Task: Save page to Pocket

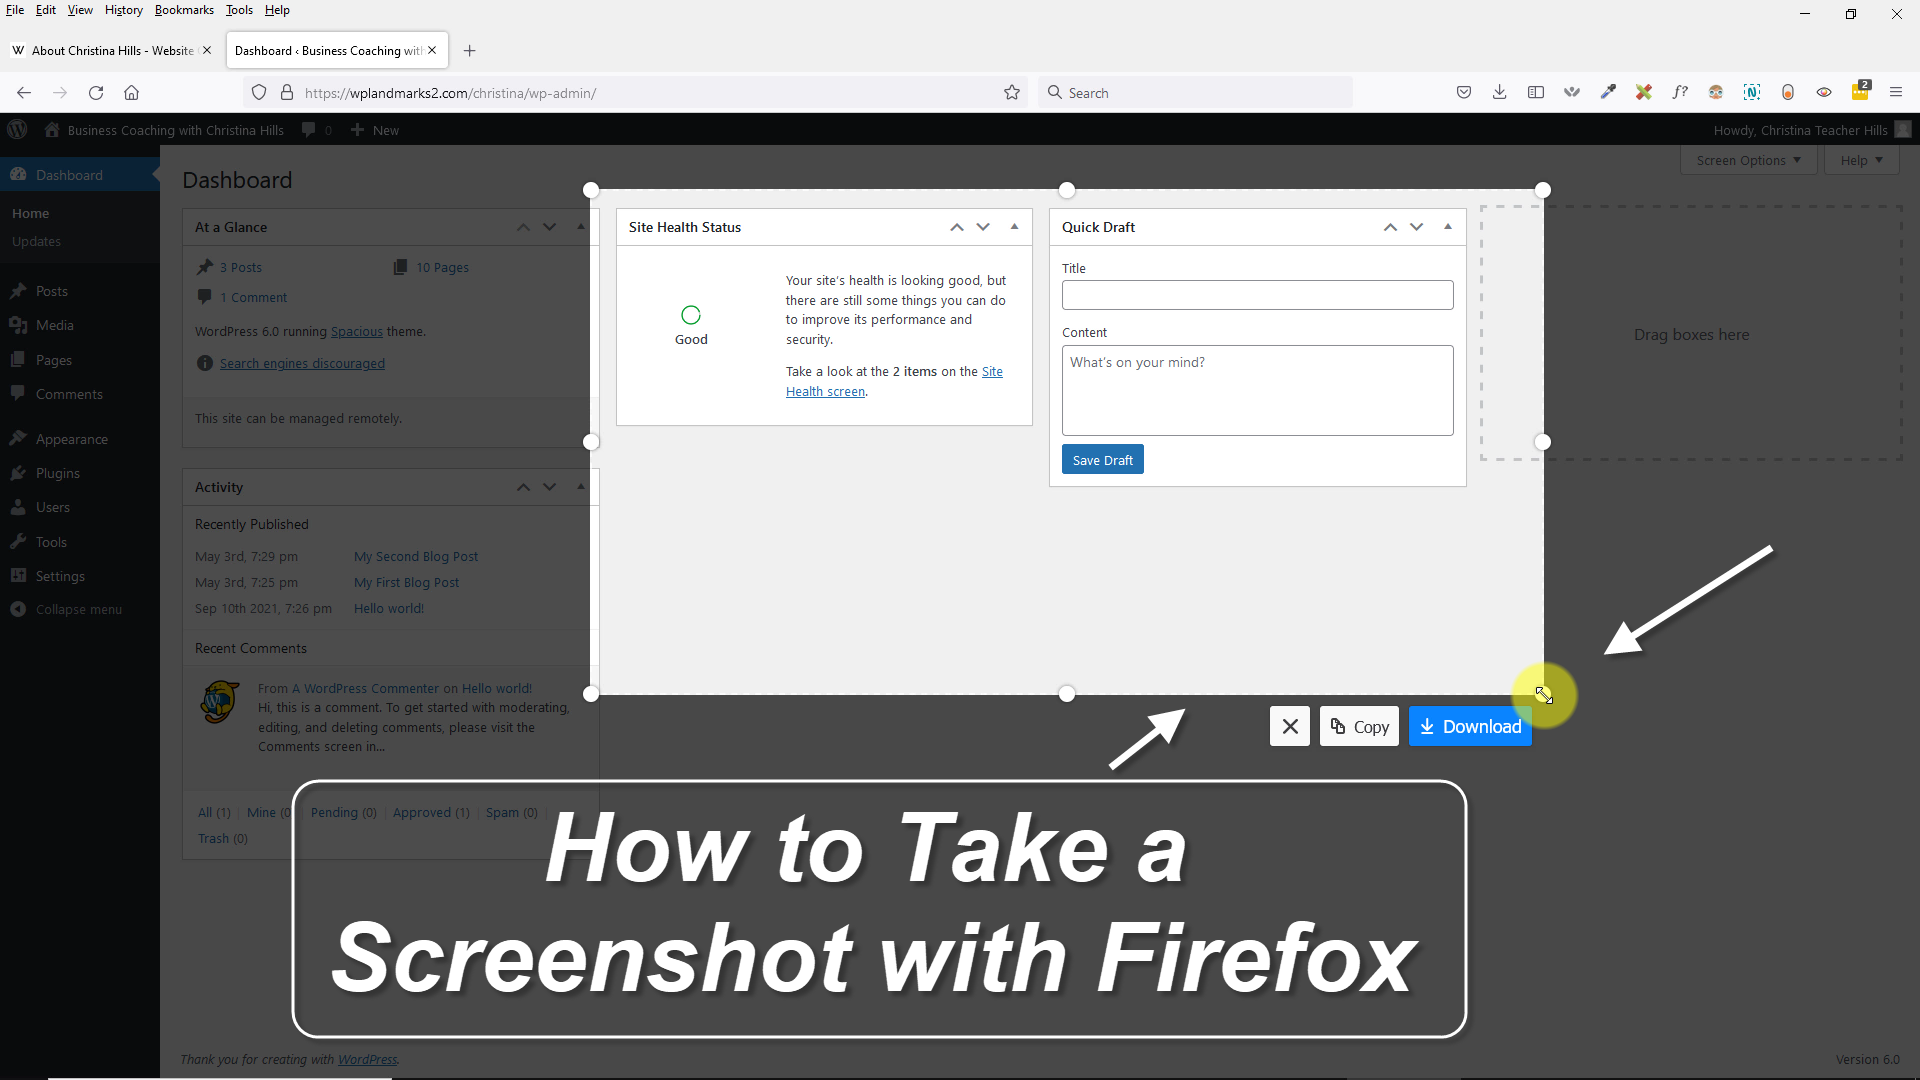Action: 1464,93
